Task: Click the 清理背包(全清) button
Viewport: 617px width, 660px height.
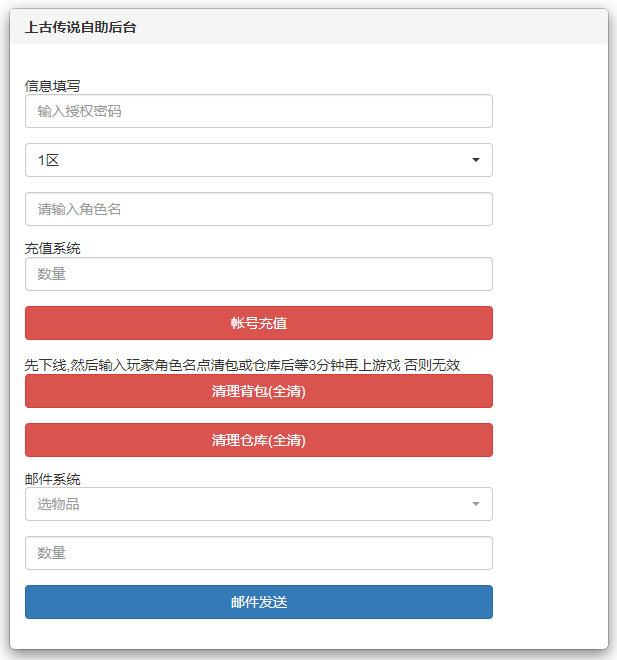Action: click(258, 391)
